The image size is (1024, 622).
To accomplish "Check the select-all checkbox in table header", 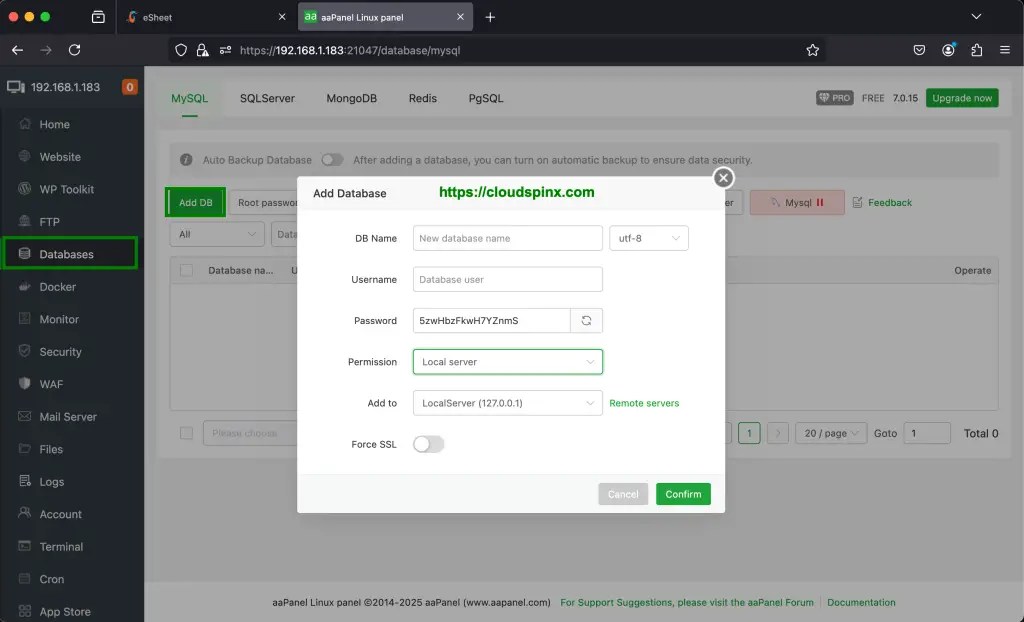I will 186,270.
